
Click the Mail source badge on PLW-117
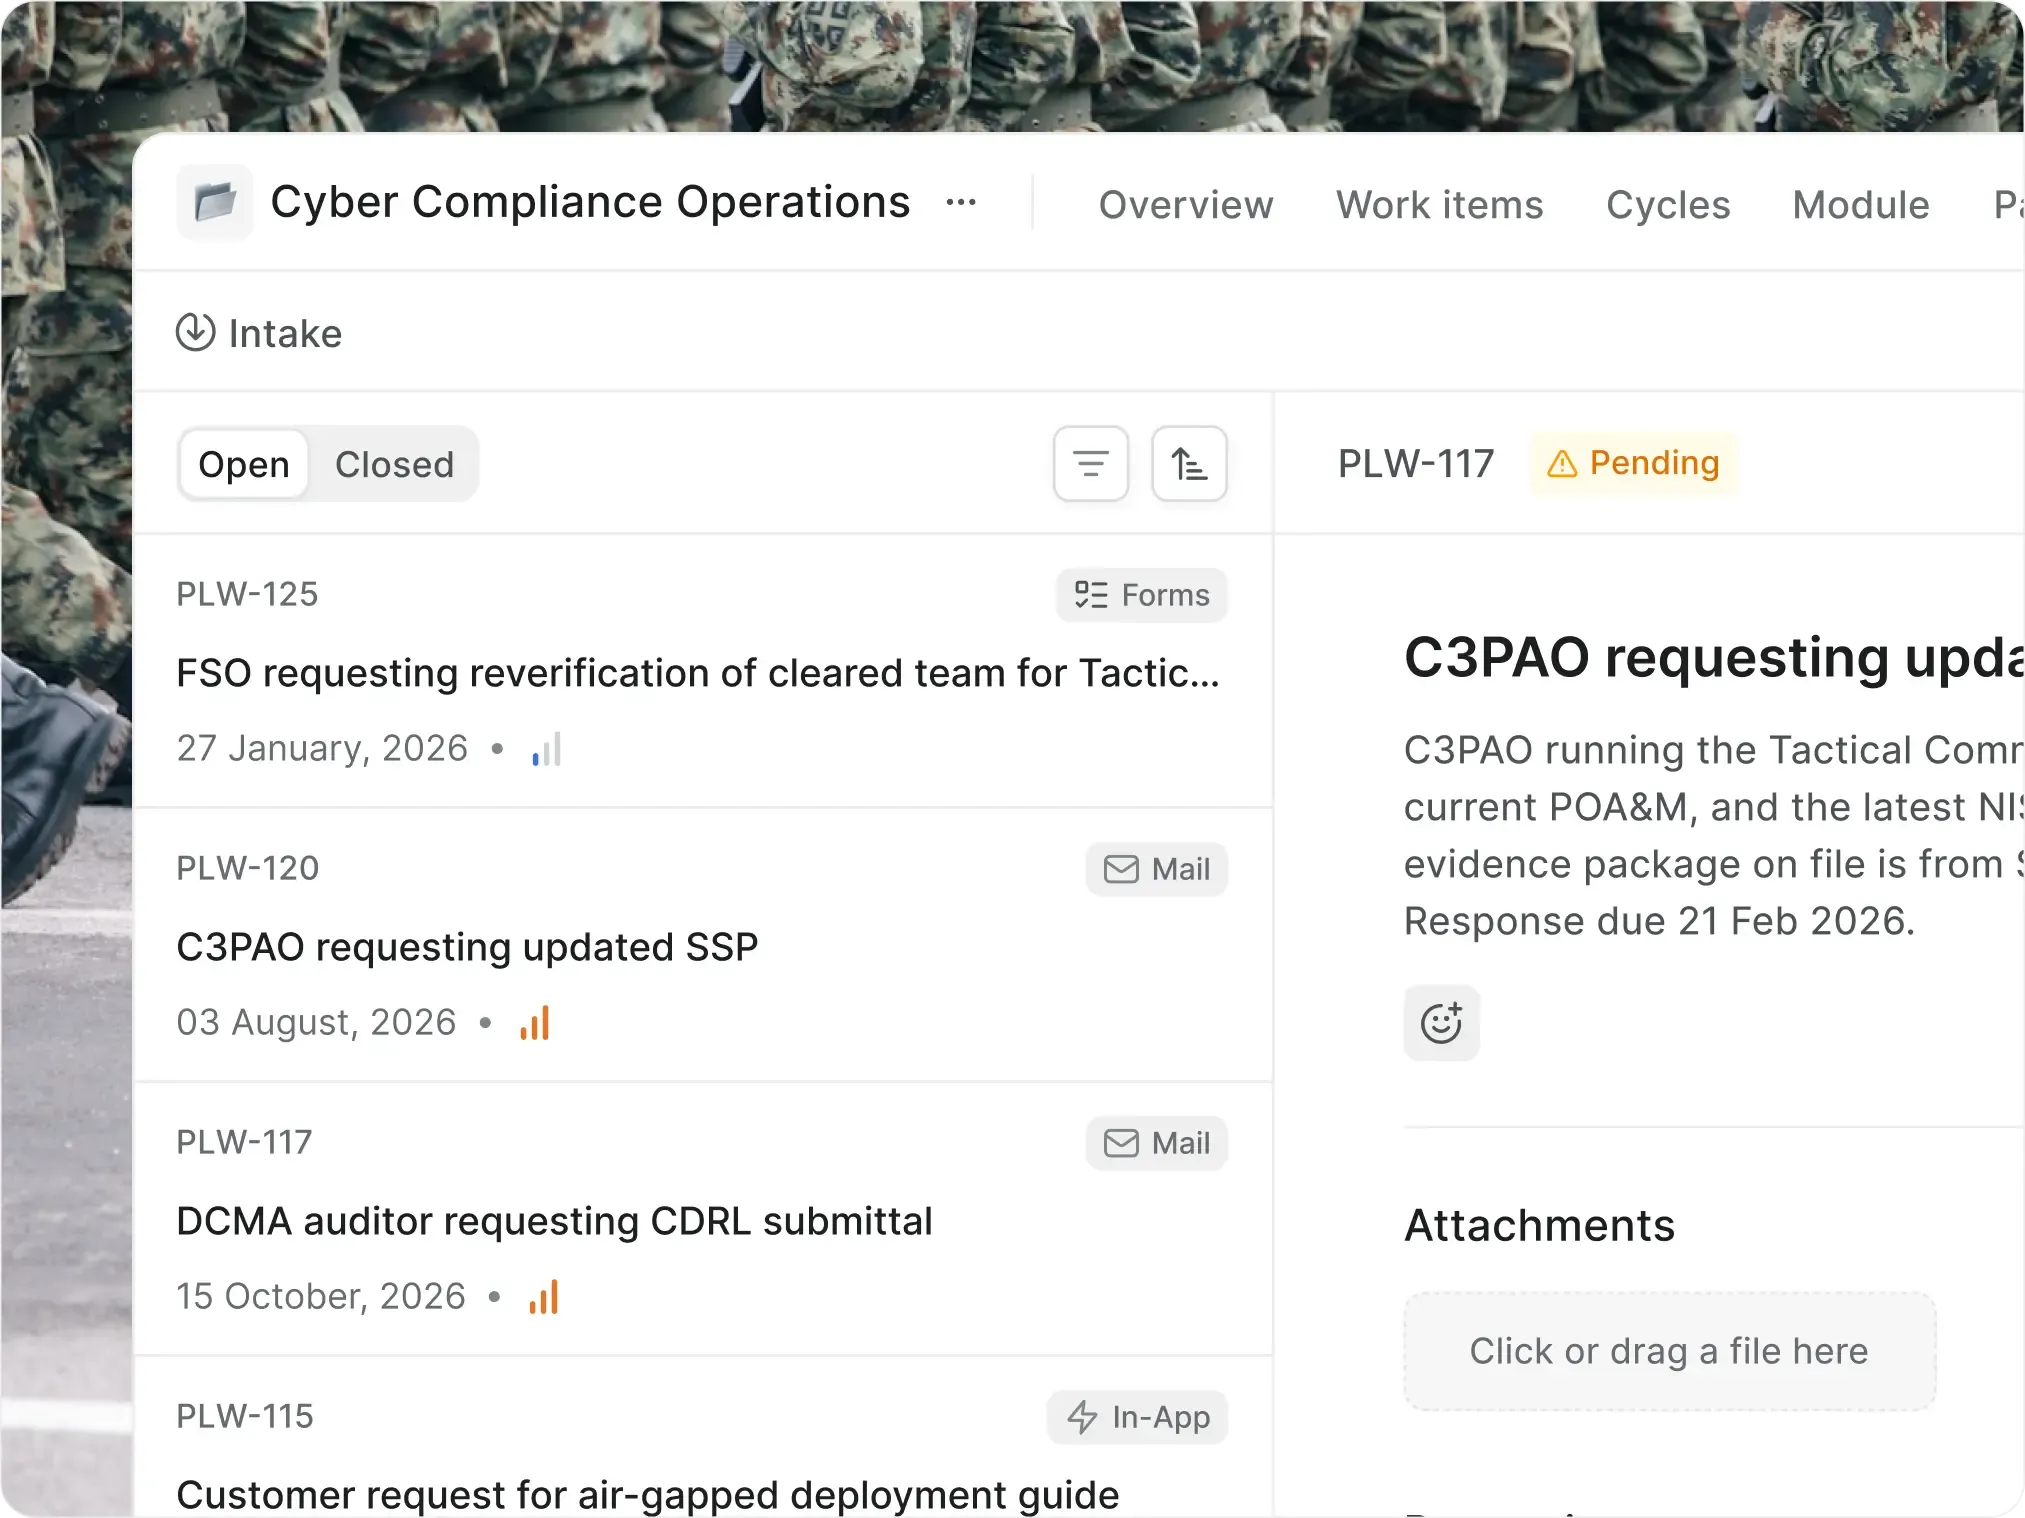coord(1156,1143)
